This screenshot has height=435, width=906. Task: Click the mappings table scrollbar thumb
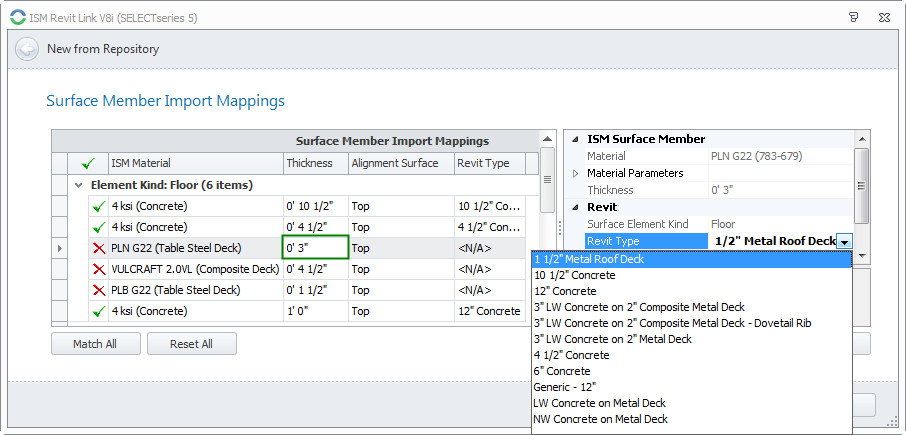pyautogui.click(x=547, y=180)
